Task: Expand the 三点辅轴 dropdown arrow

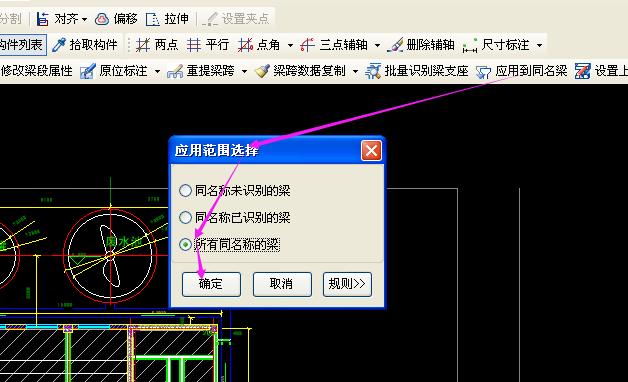Action: click(x=377, y=45)
